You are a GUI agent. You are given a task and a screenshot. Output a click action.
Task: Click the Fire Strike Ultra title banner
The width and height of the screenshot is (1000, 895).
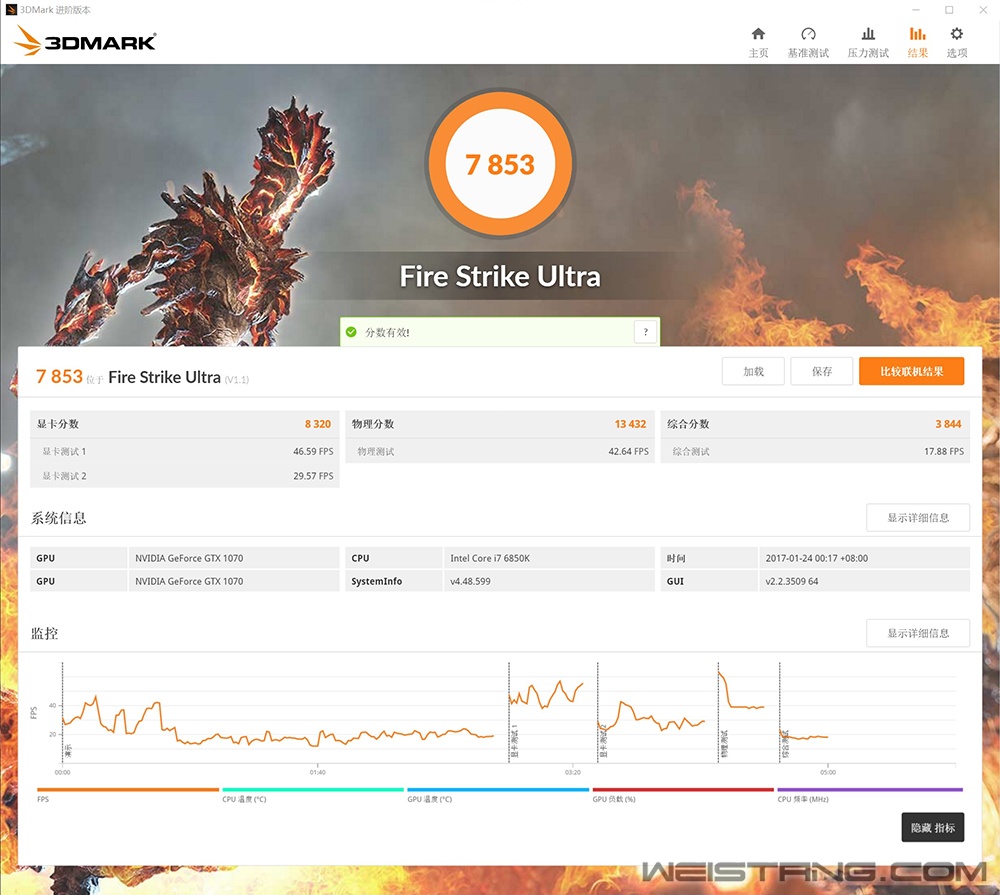click(x=500, y=276)
